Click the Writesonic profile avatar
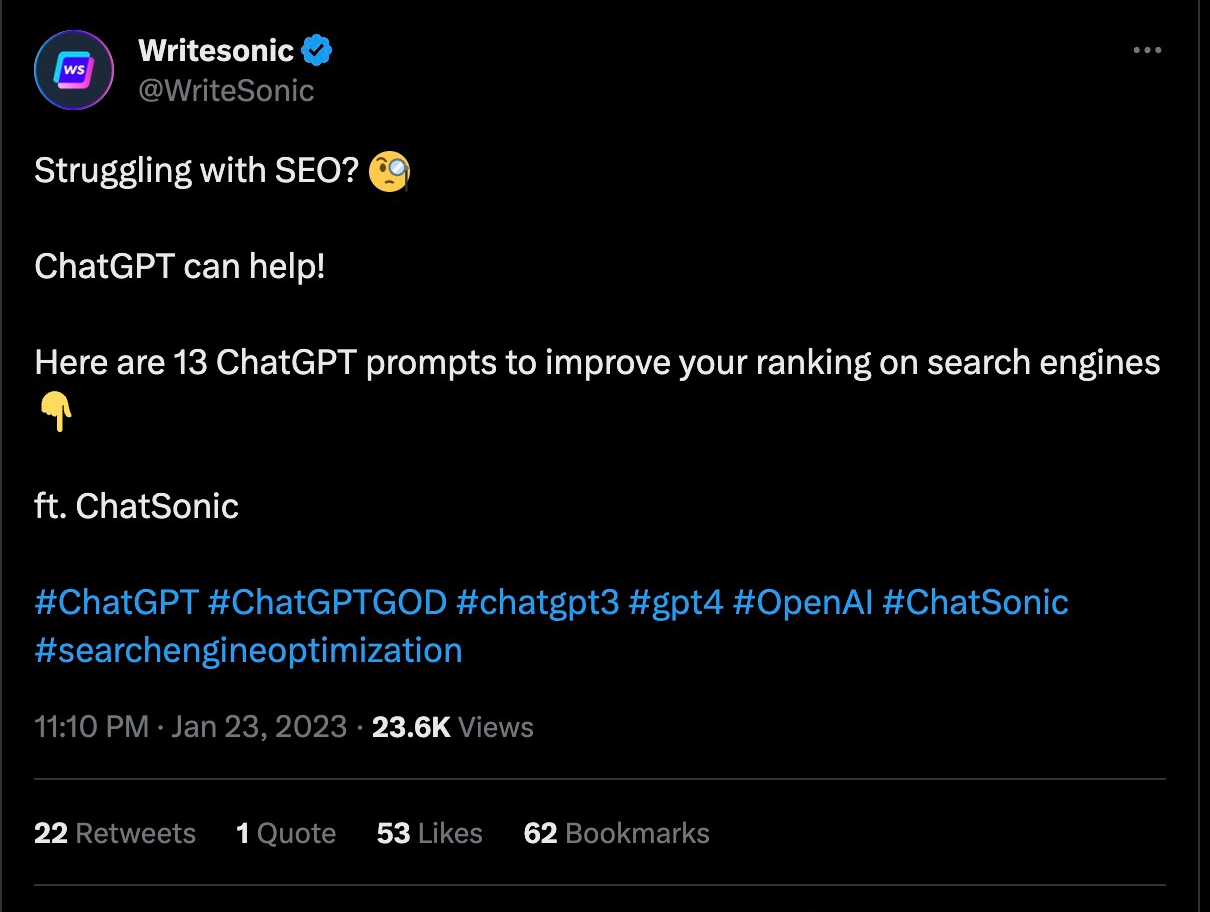1210x912 pixels. tap(72, 69)
